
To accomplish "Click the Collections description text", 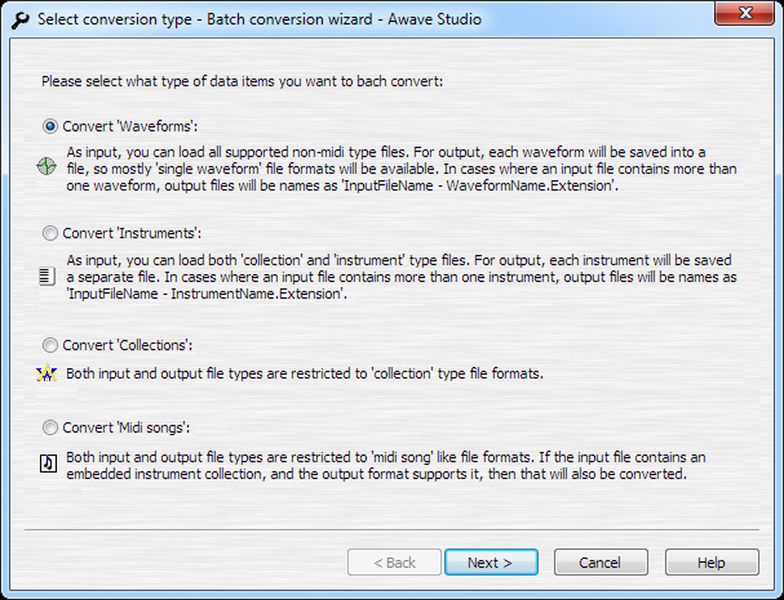I will point(304,374).
